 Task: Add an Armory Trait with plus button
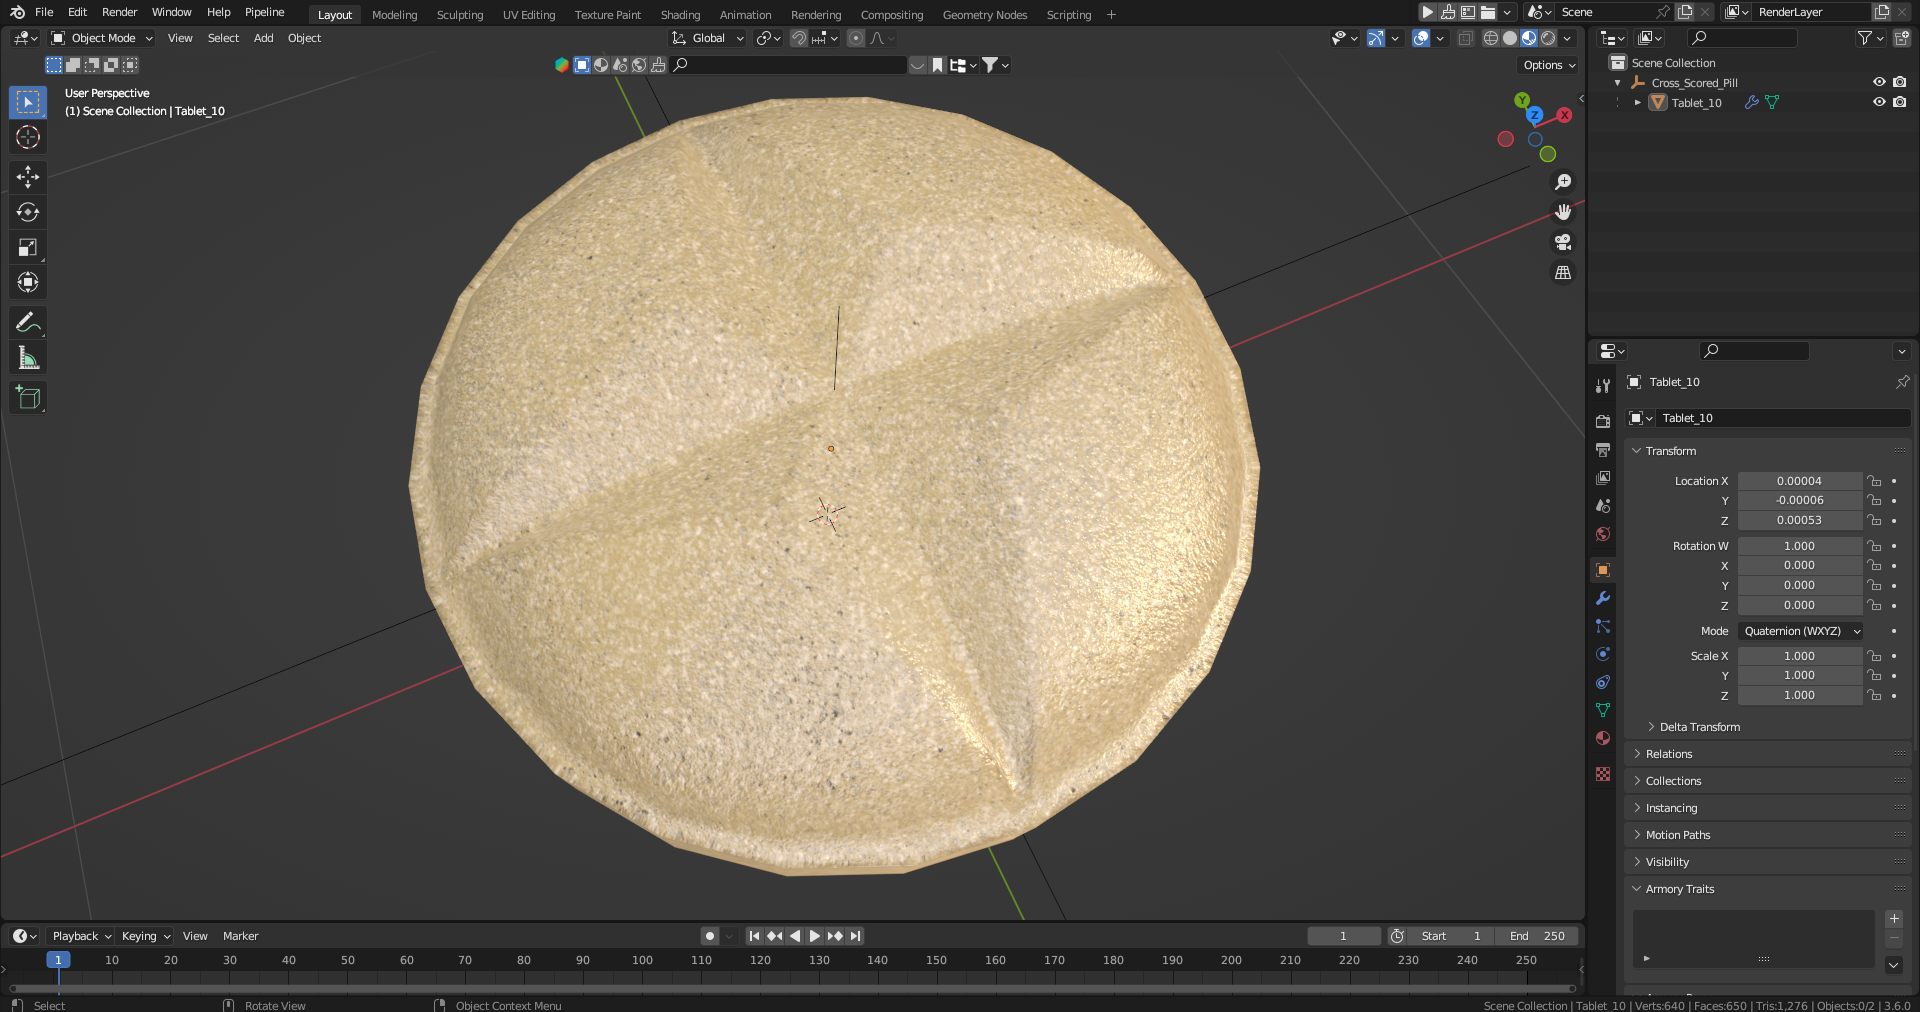point(1894,919)
